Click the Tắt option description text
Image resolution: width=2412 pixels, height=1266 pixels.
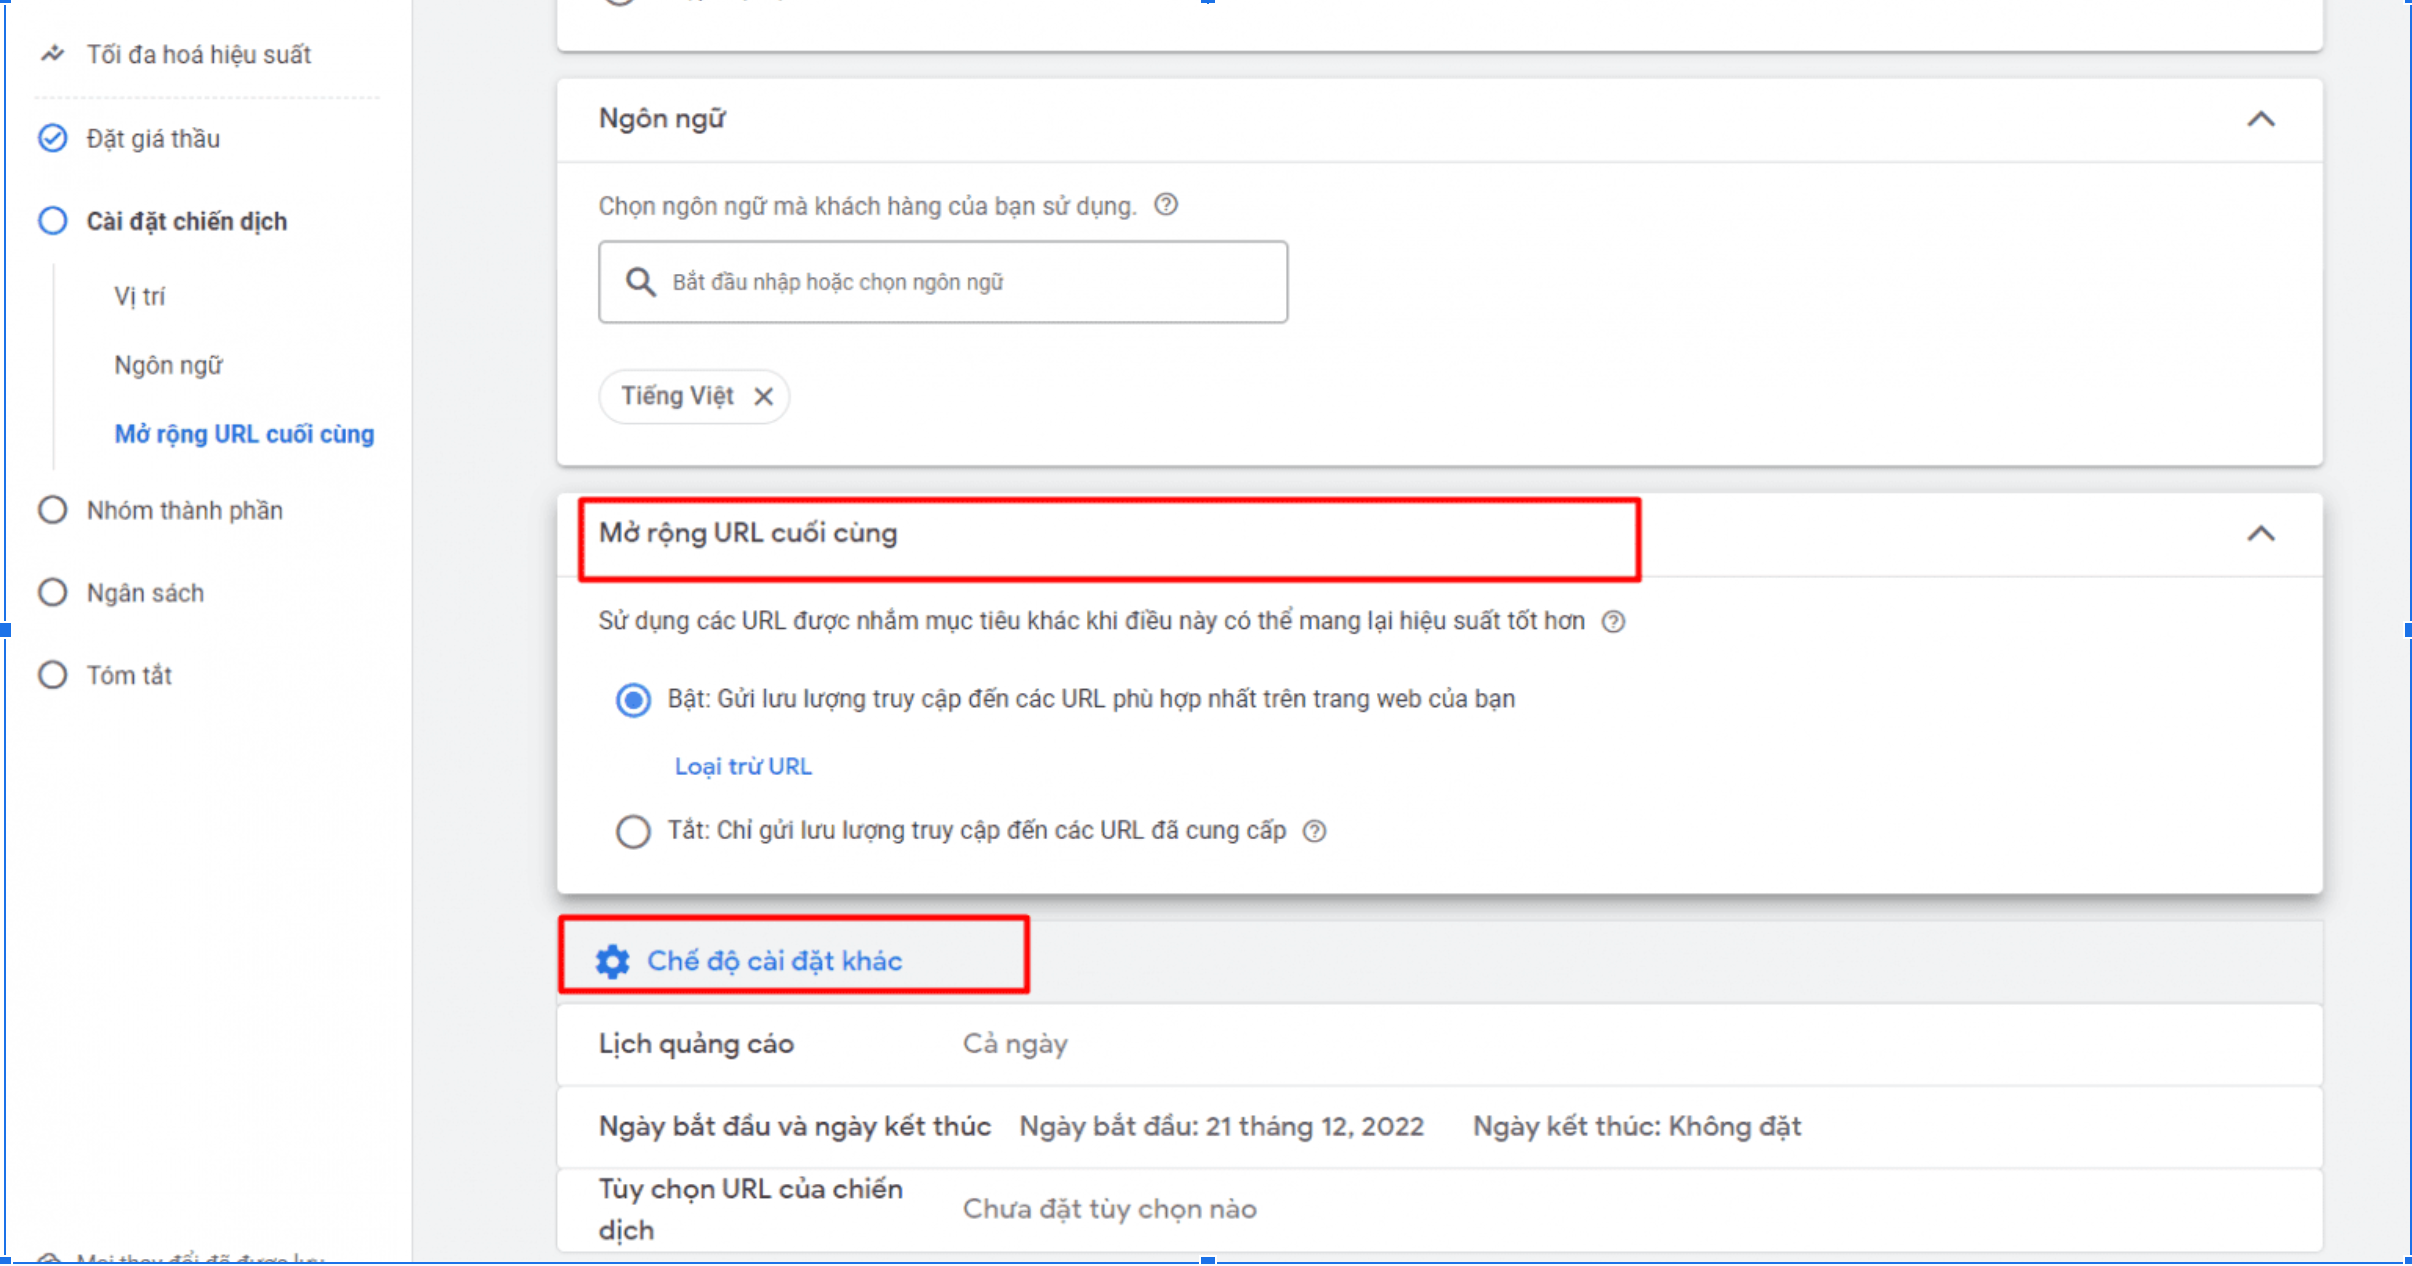[x=977, y=831]
